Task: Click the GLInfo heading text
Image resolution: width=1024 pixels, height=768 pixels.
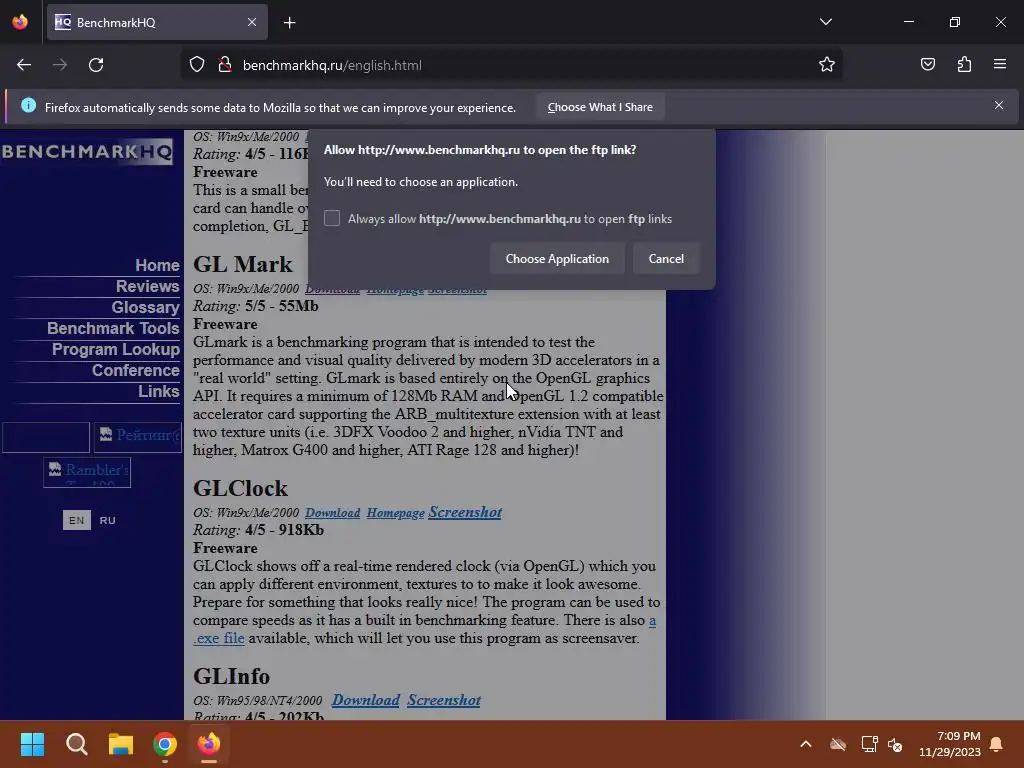Action: (231, 676)
